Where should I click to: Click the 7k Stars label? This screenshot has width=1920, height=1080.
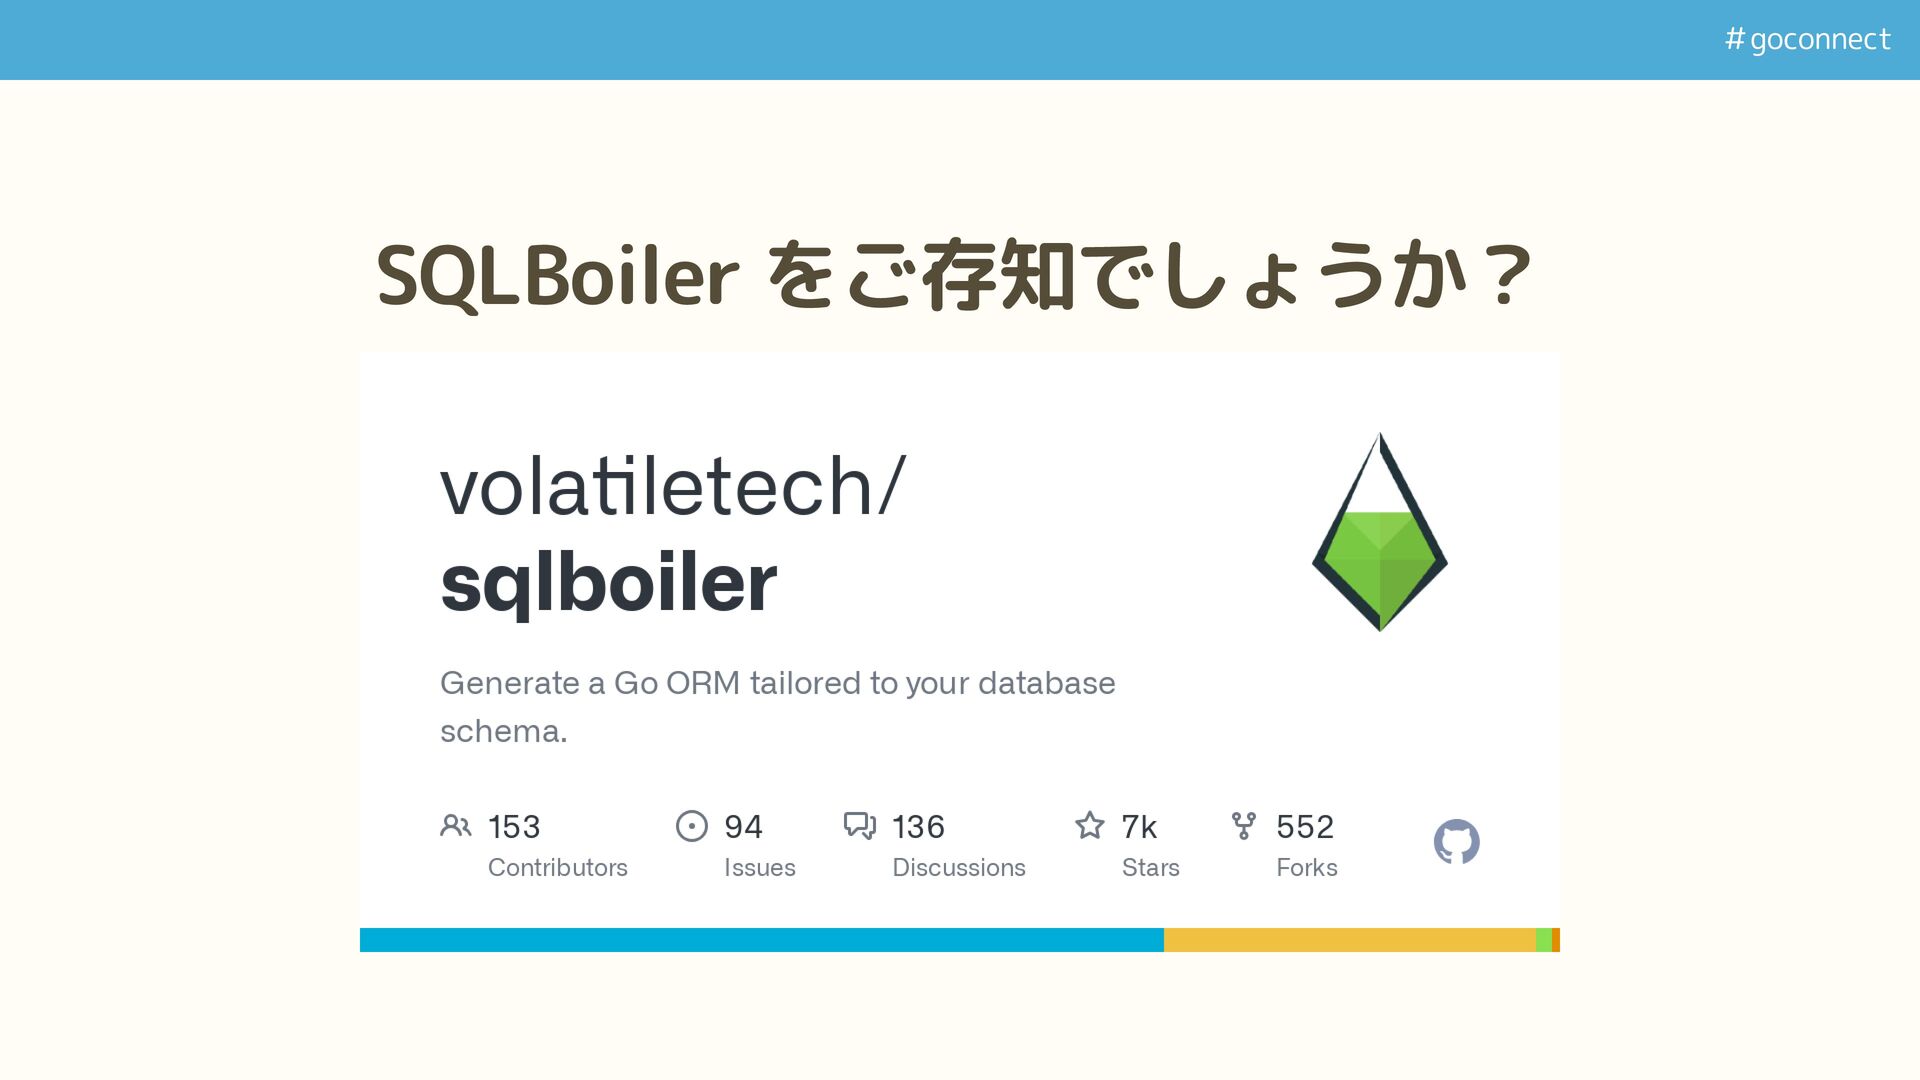point(1150,867)
